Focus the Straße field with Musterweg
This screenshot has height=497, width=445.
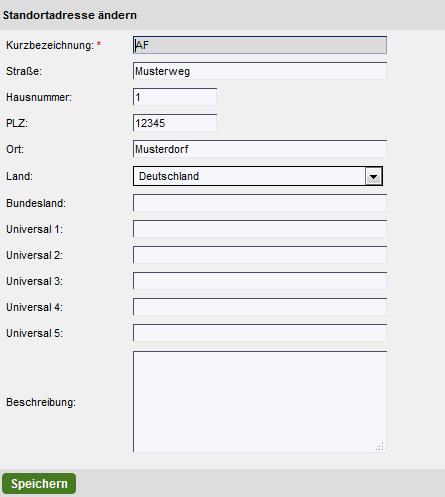260,71
